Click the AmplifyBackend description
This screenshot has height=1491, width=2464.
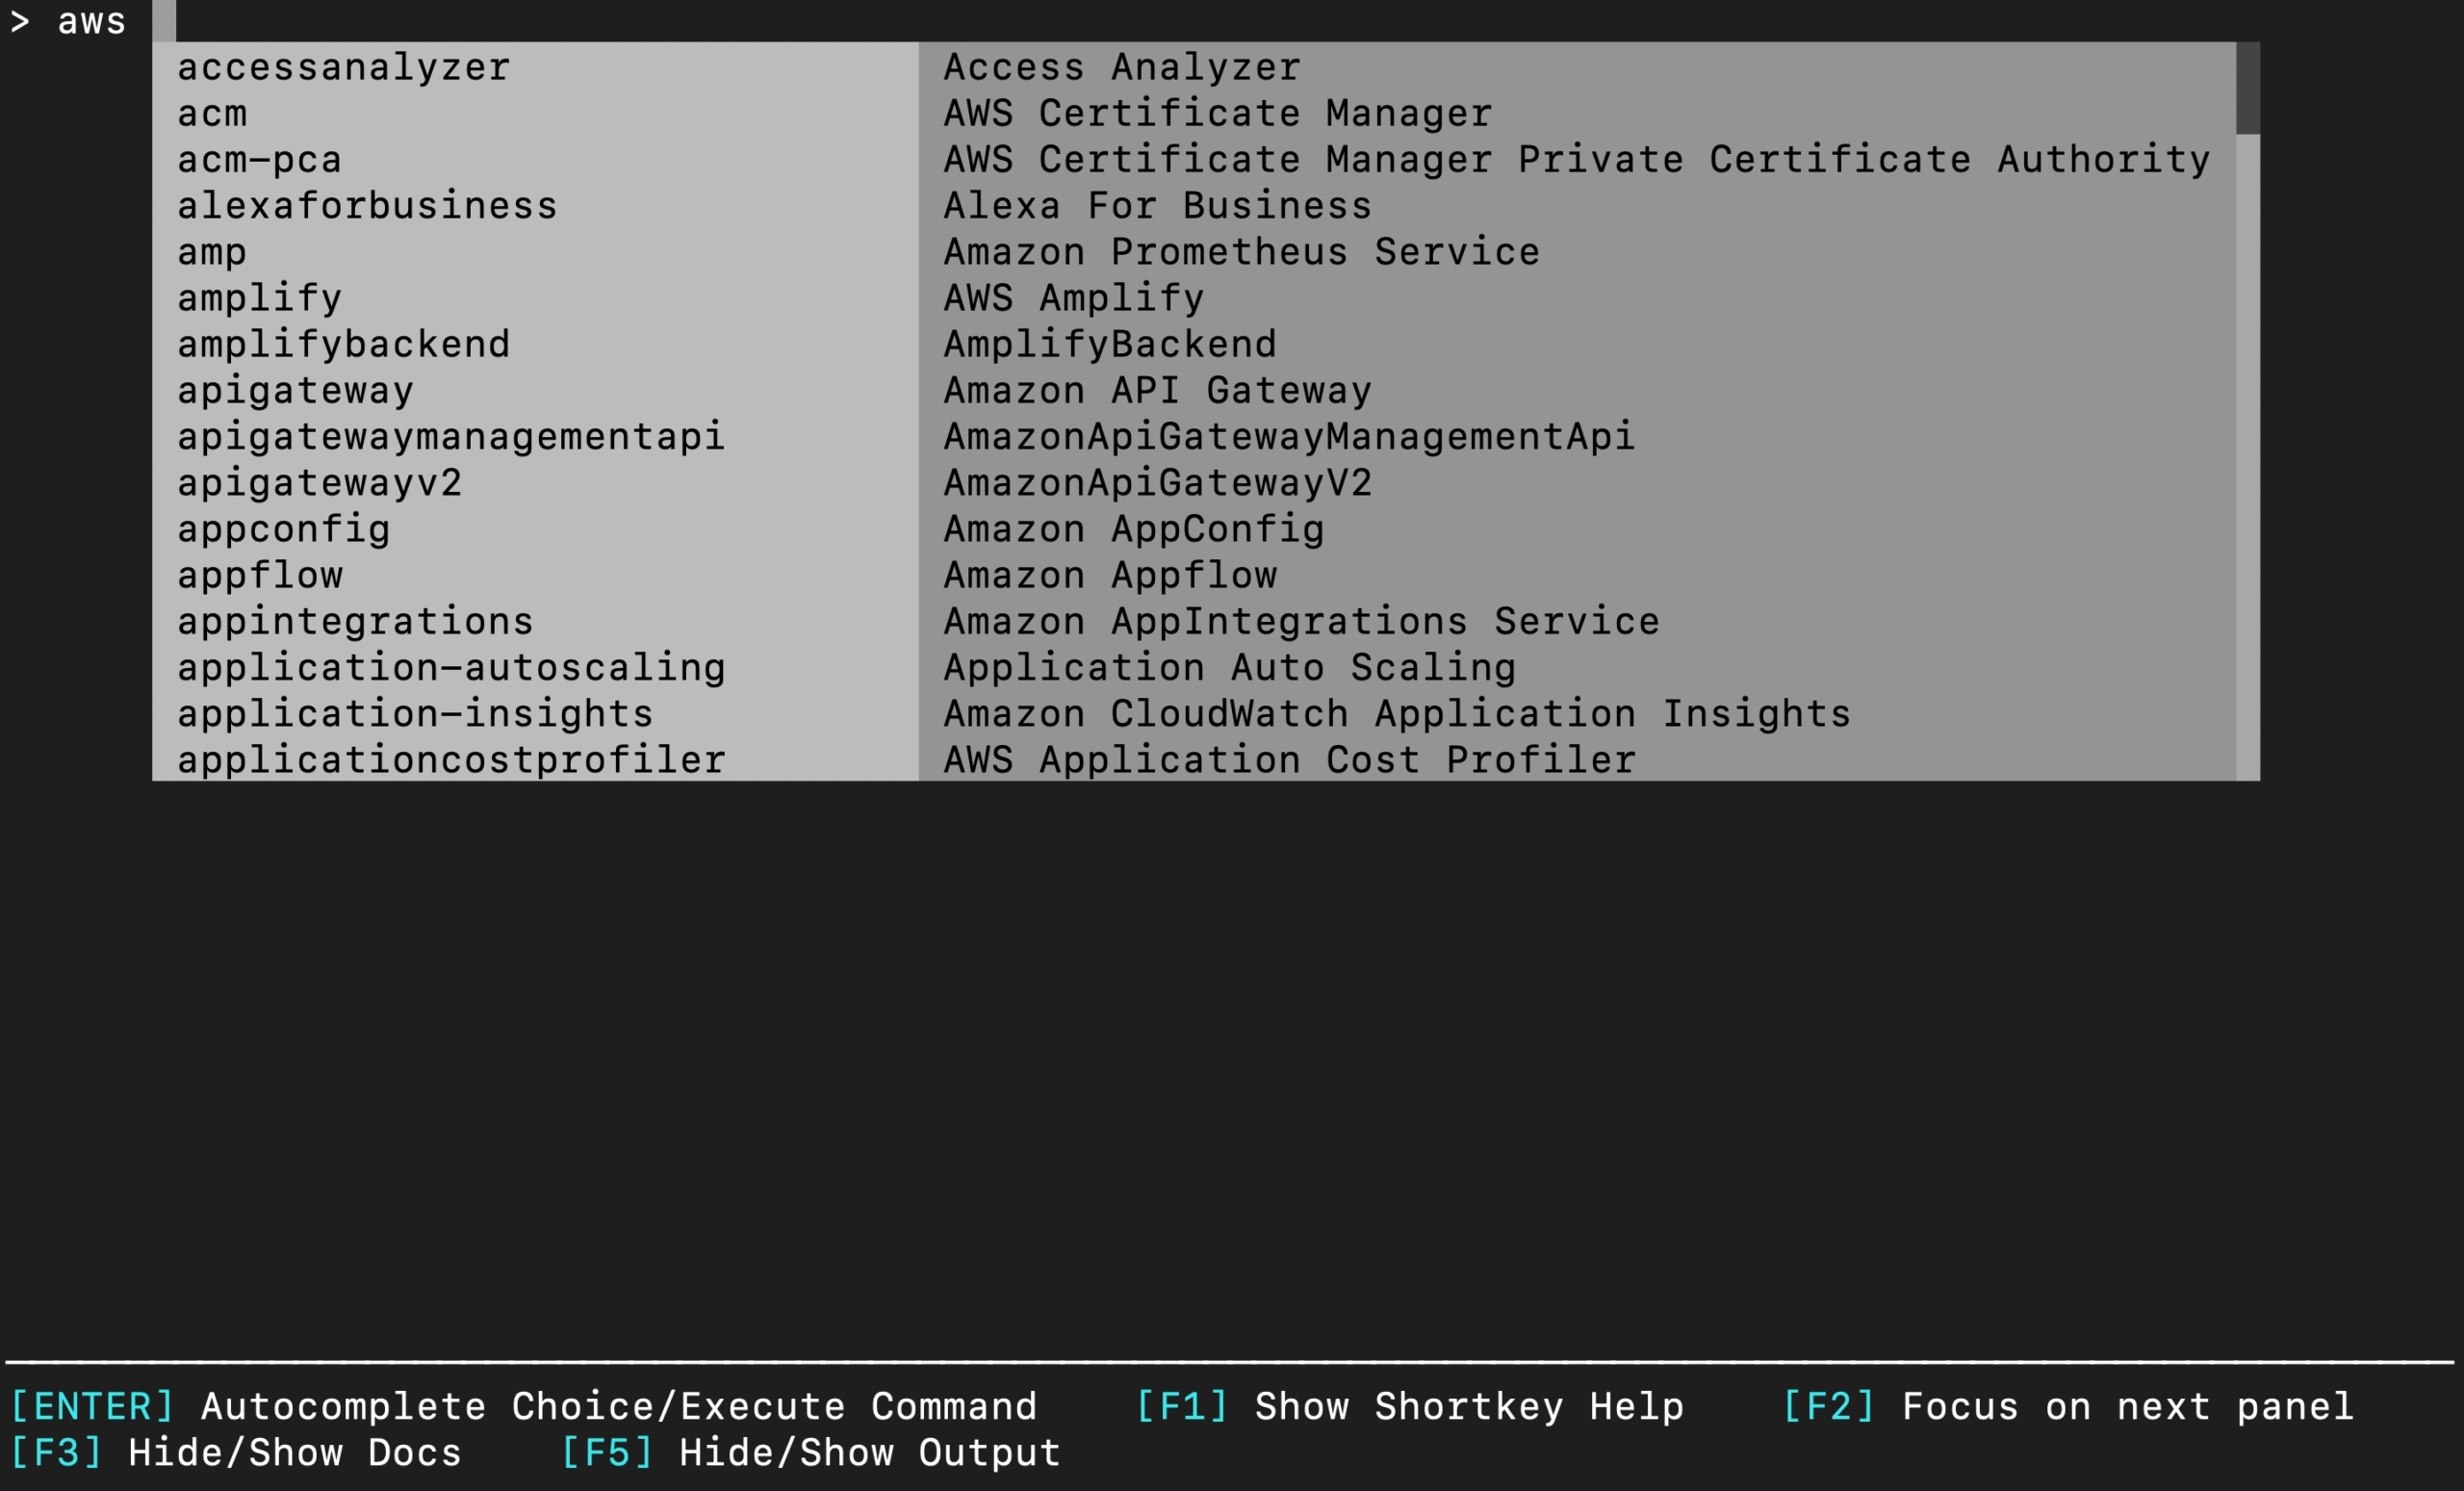click(1110, 343)
